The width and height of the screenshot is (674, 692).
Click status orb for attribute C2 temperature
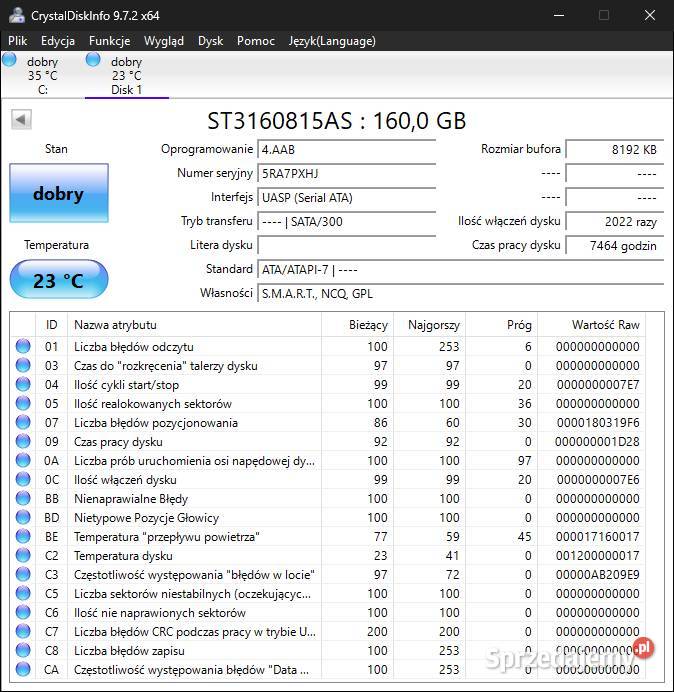coord(23,556)
